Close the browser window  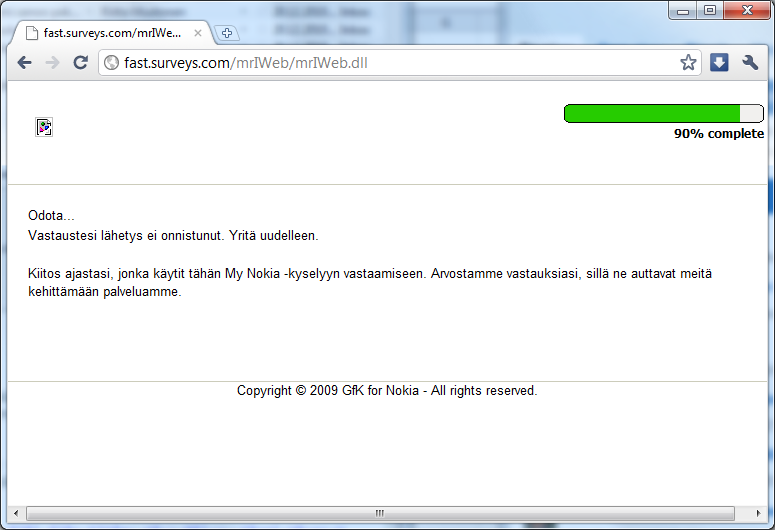(x=745, y=10)
